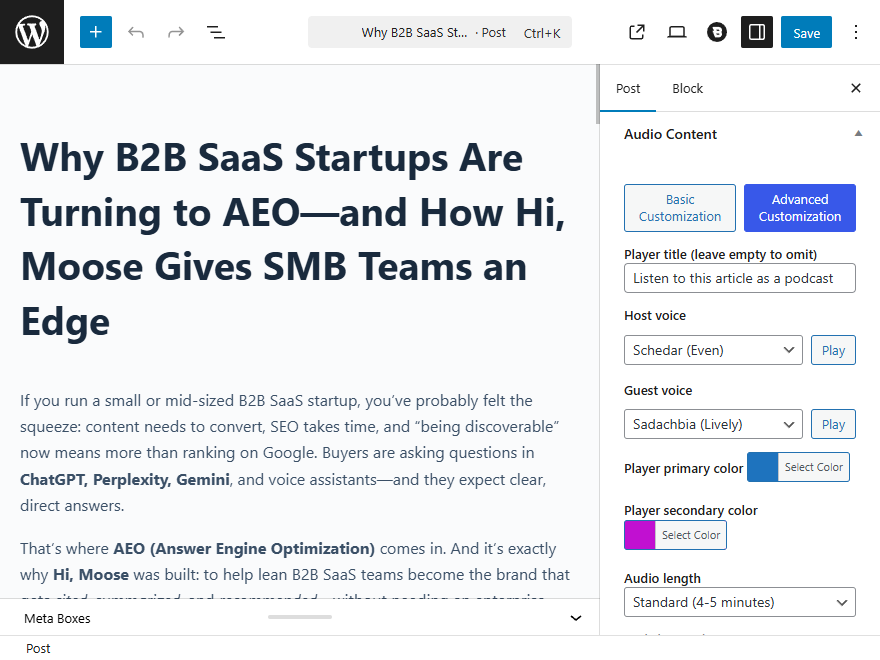The height and width of the screenshot is (660, 880).
Task: Open the three-dot Options menu
Action: (855, 32)
